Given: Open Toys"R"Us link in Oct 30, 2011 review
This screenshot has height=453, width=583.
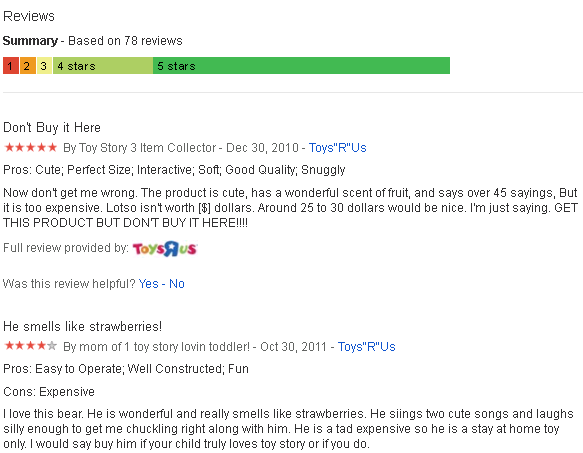Looking at the screenshot, I should point(366,347).
